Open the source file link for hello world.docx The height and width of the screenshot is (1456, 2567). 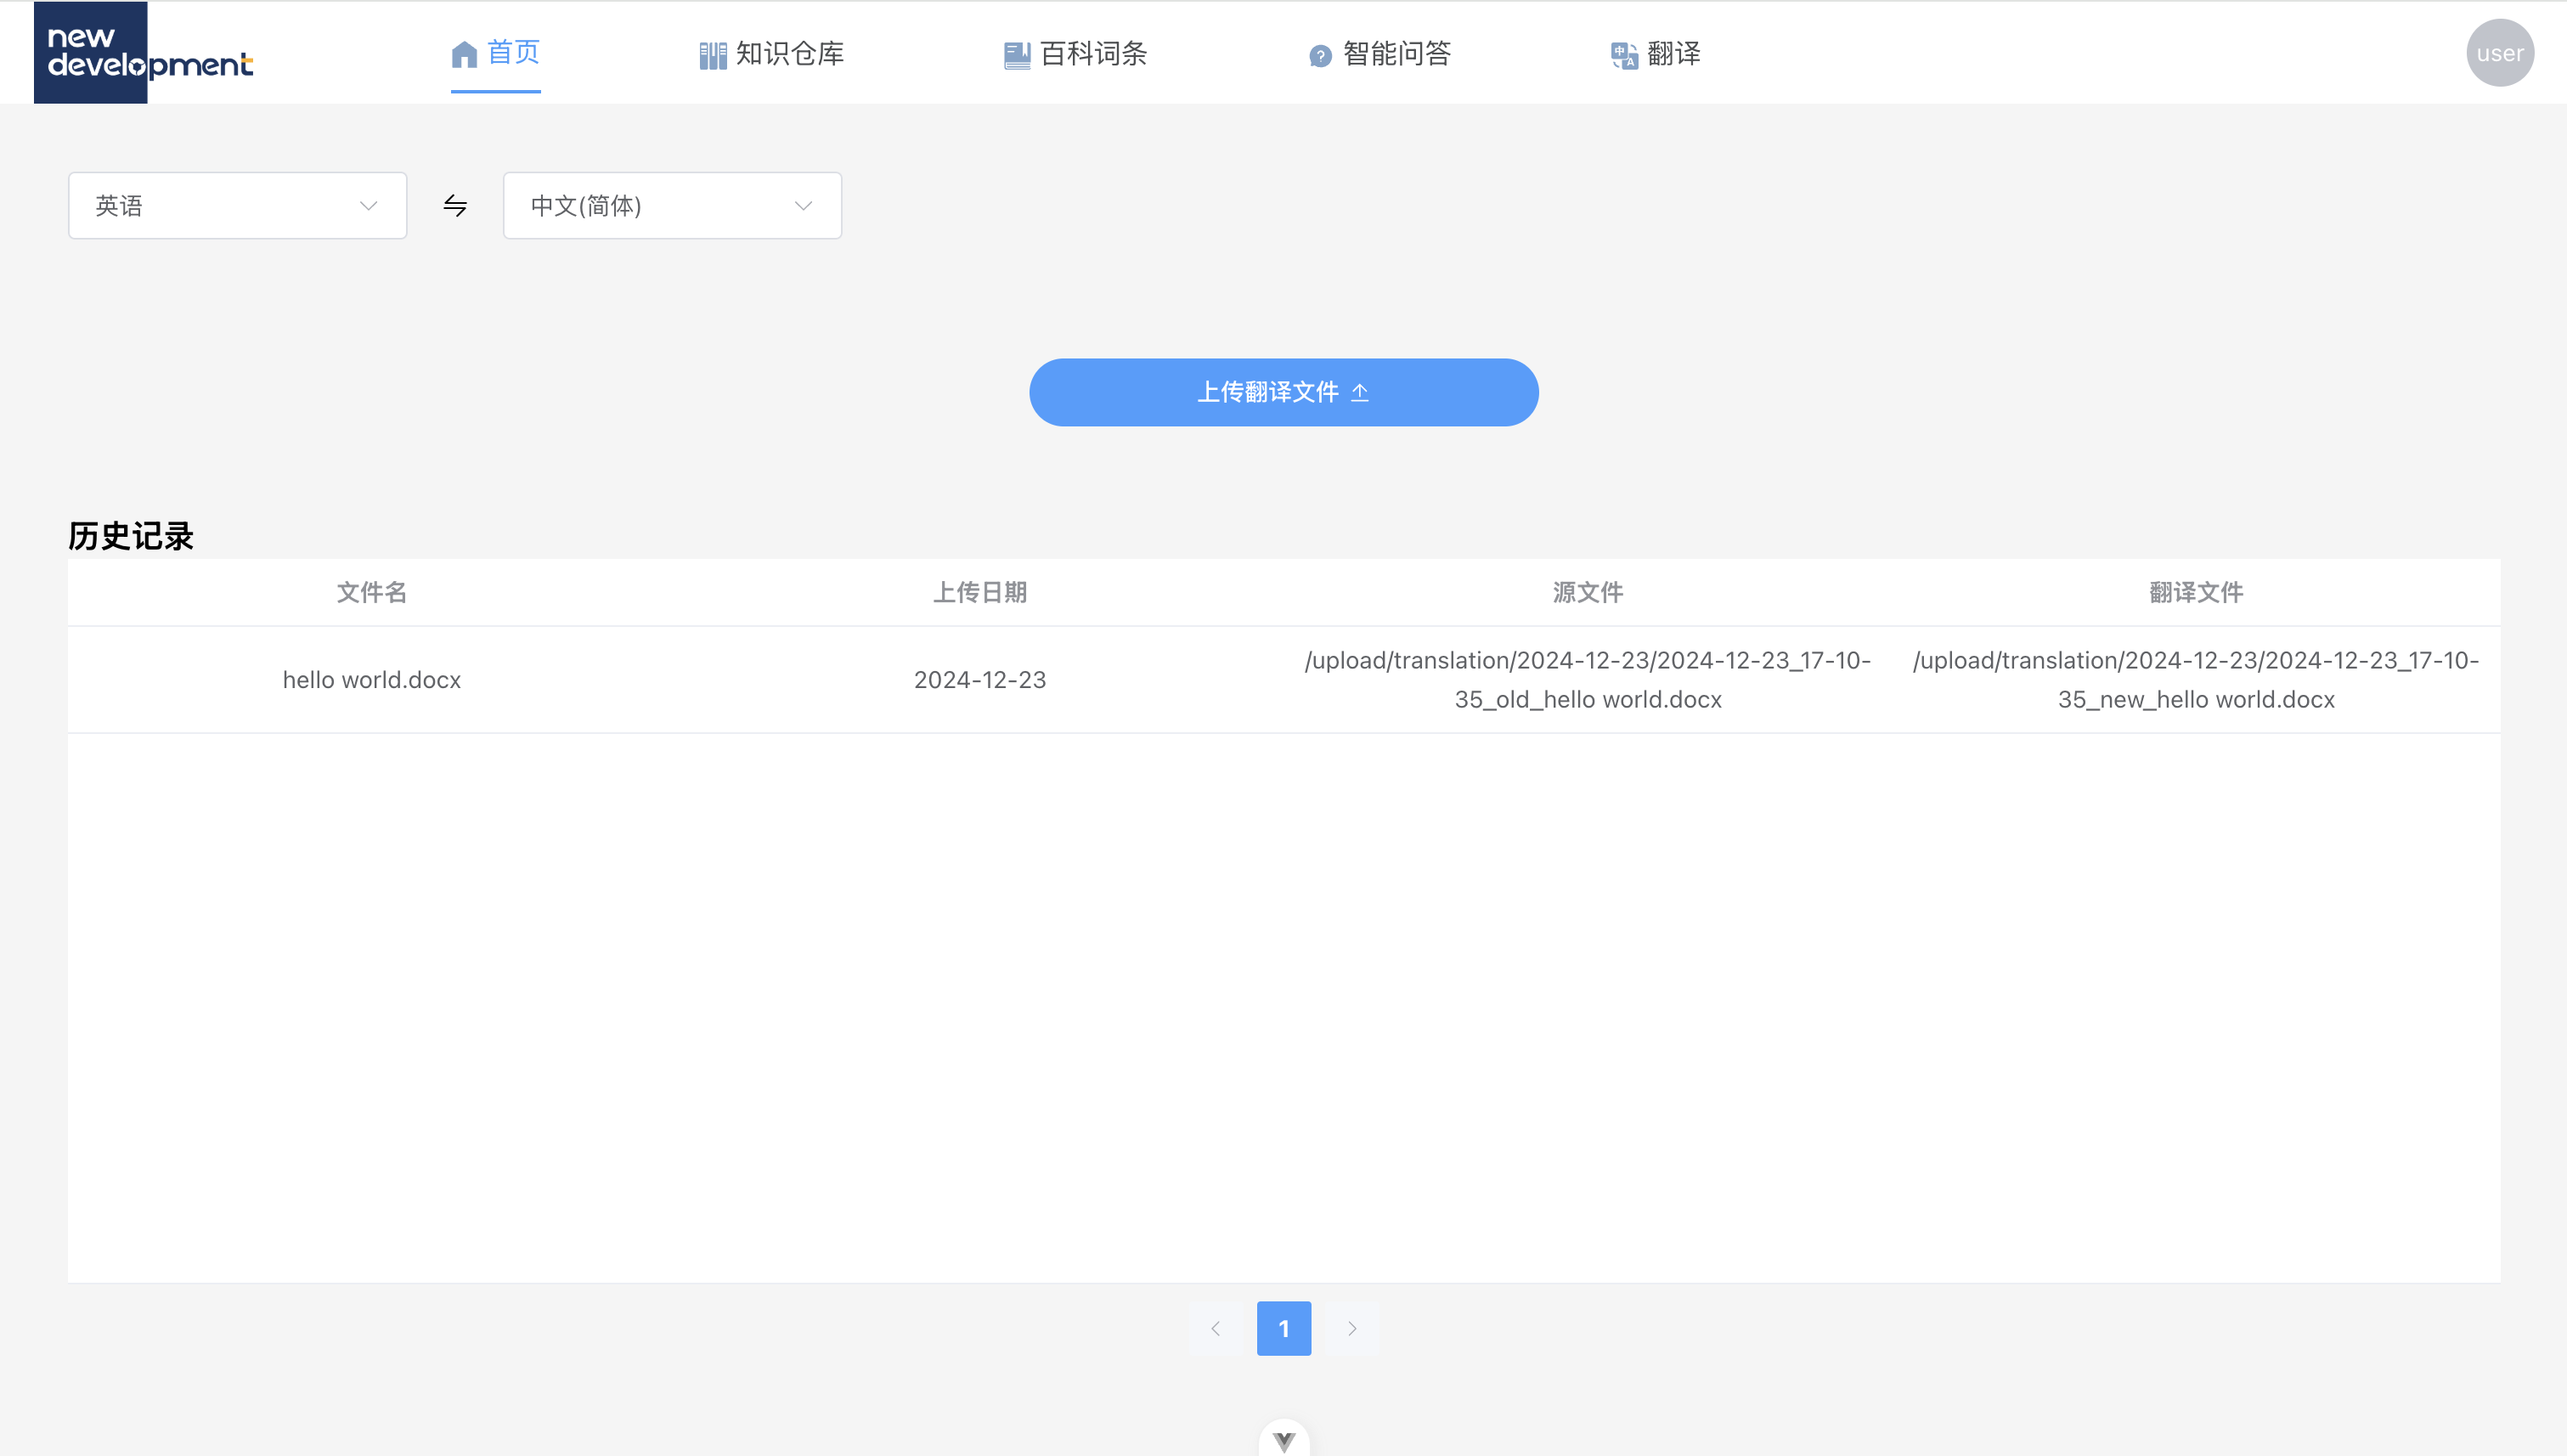(1587, 679)
